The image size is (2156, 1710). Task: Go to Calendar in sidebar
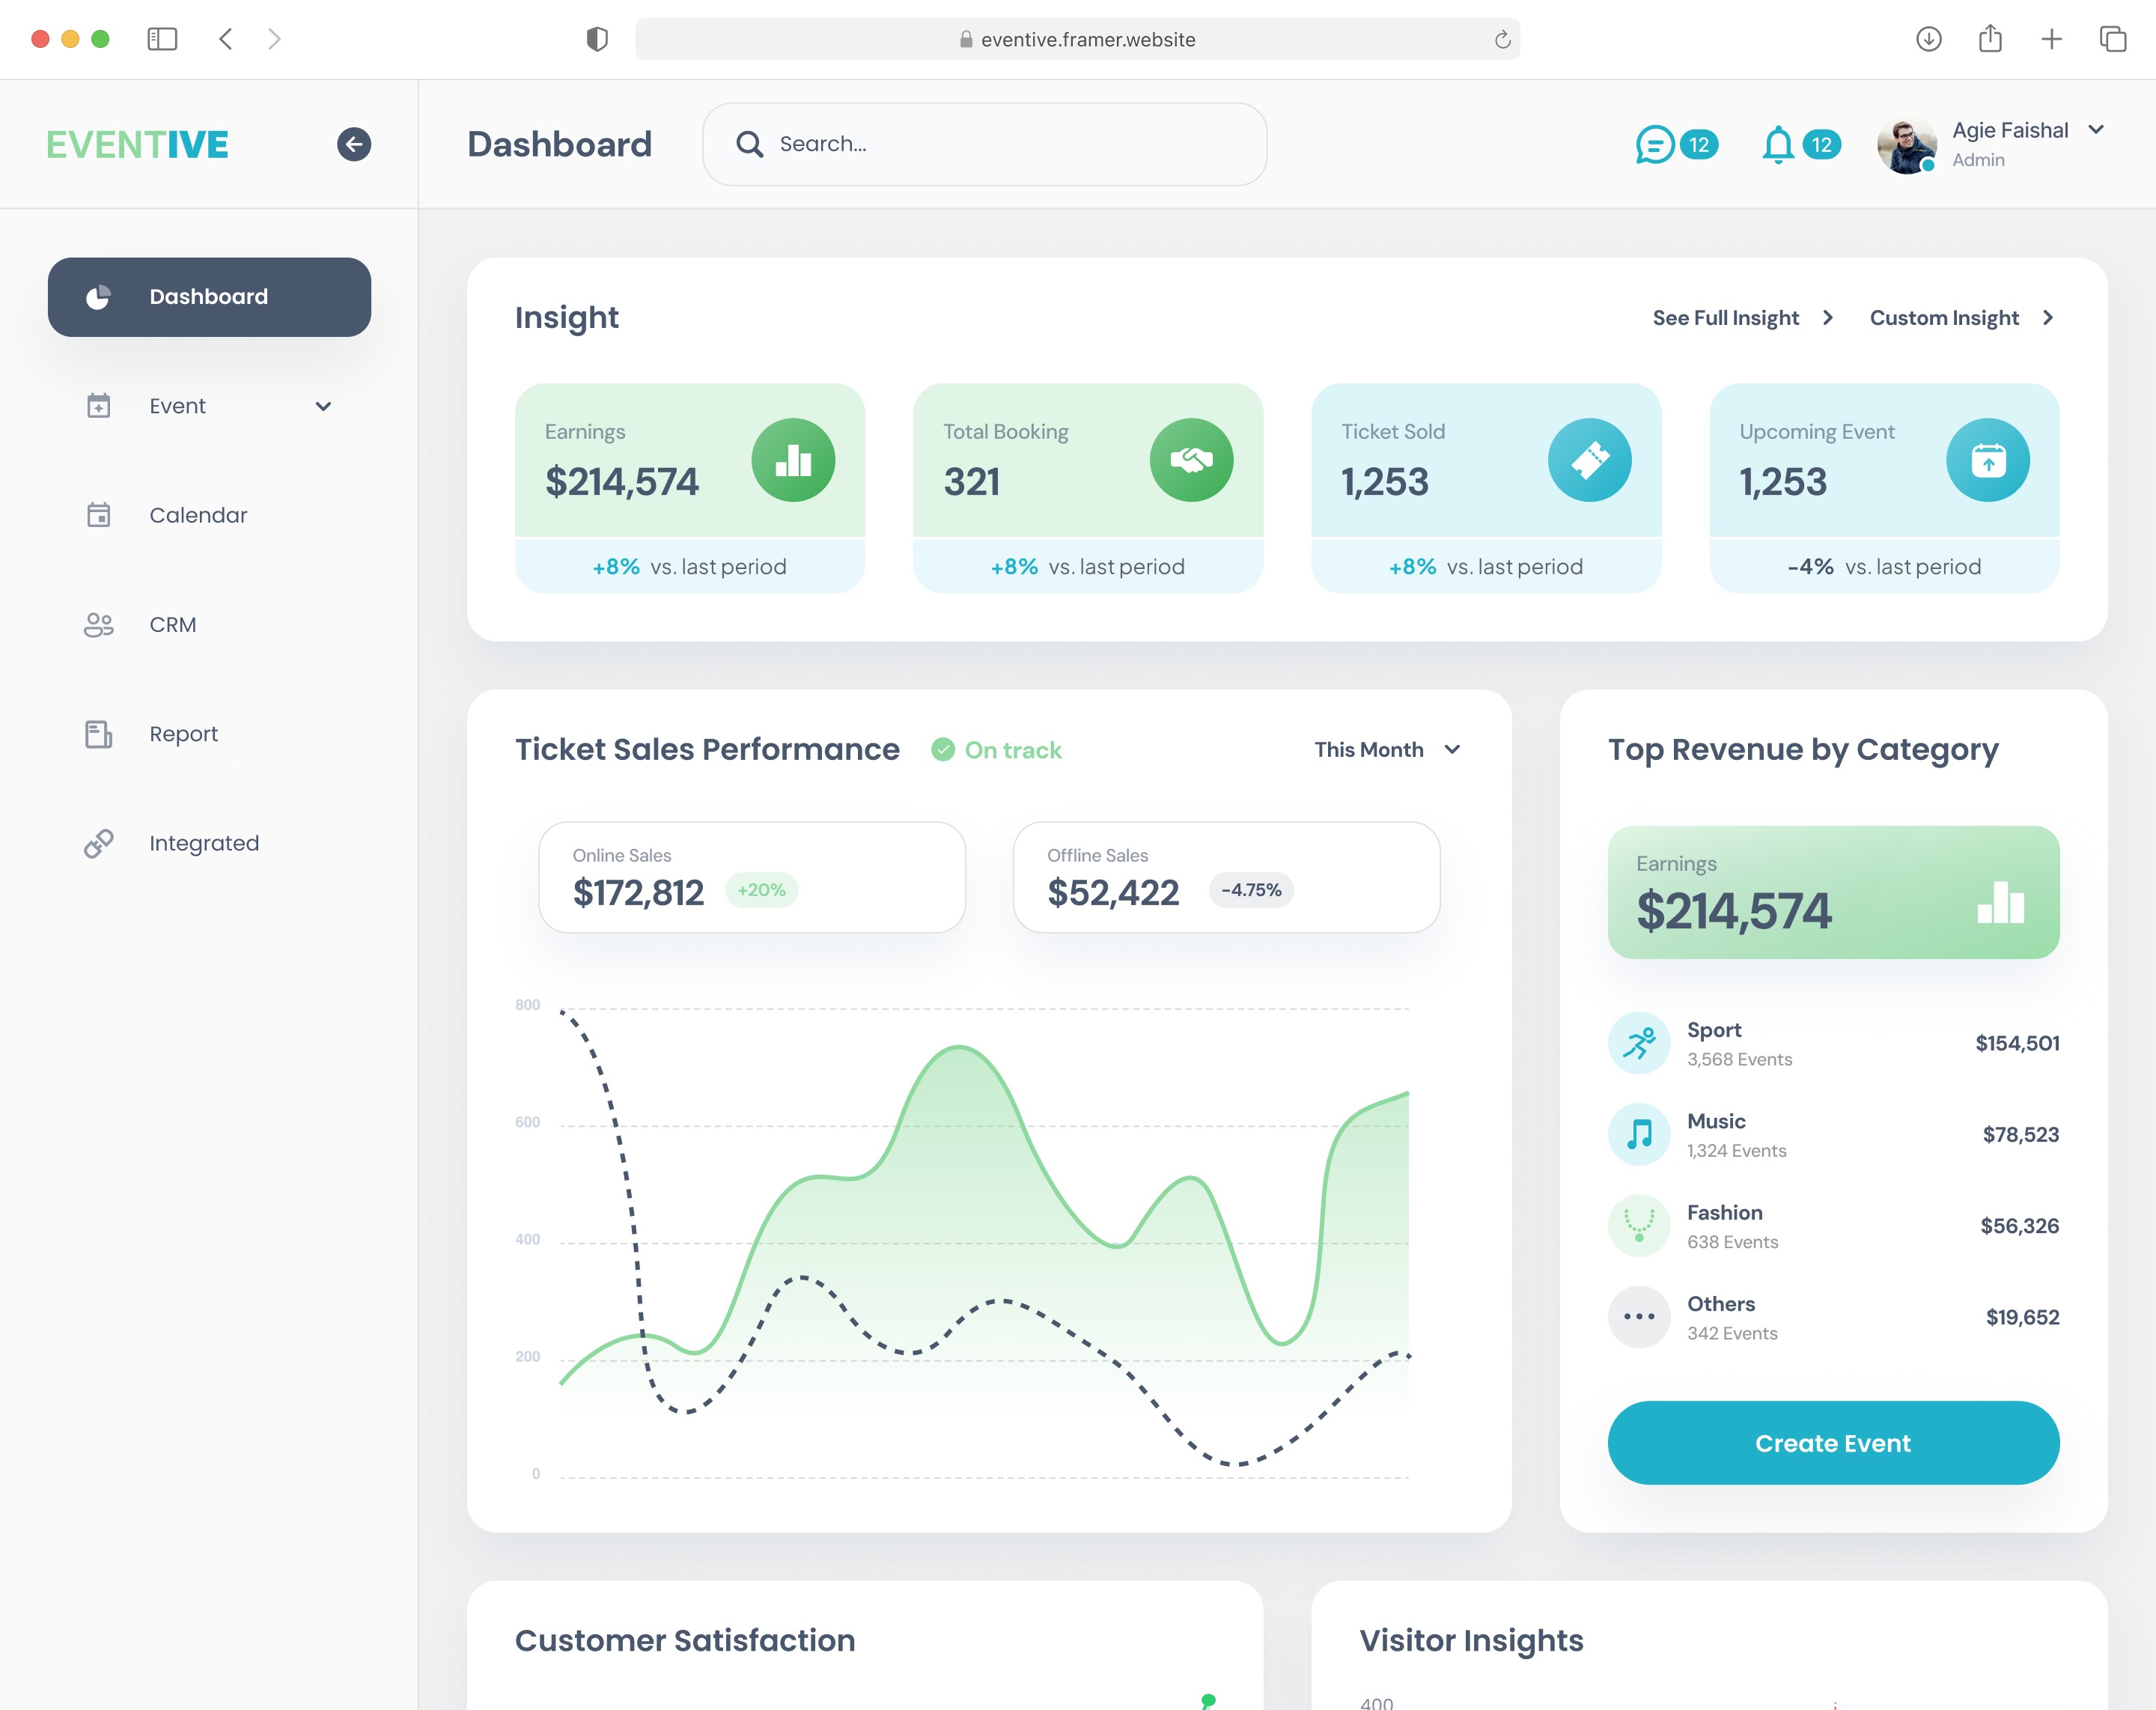[198, 515]
